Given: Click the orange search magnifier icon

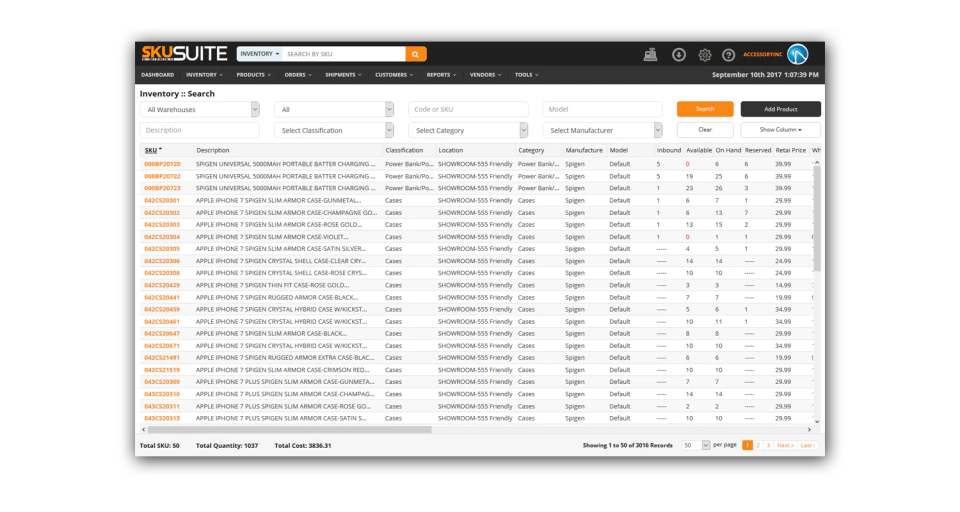Looking at the screenshot, I should point(416,54).
